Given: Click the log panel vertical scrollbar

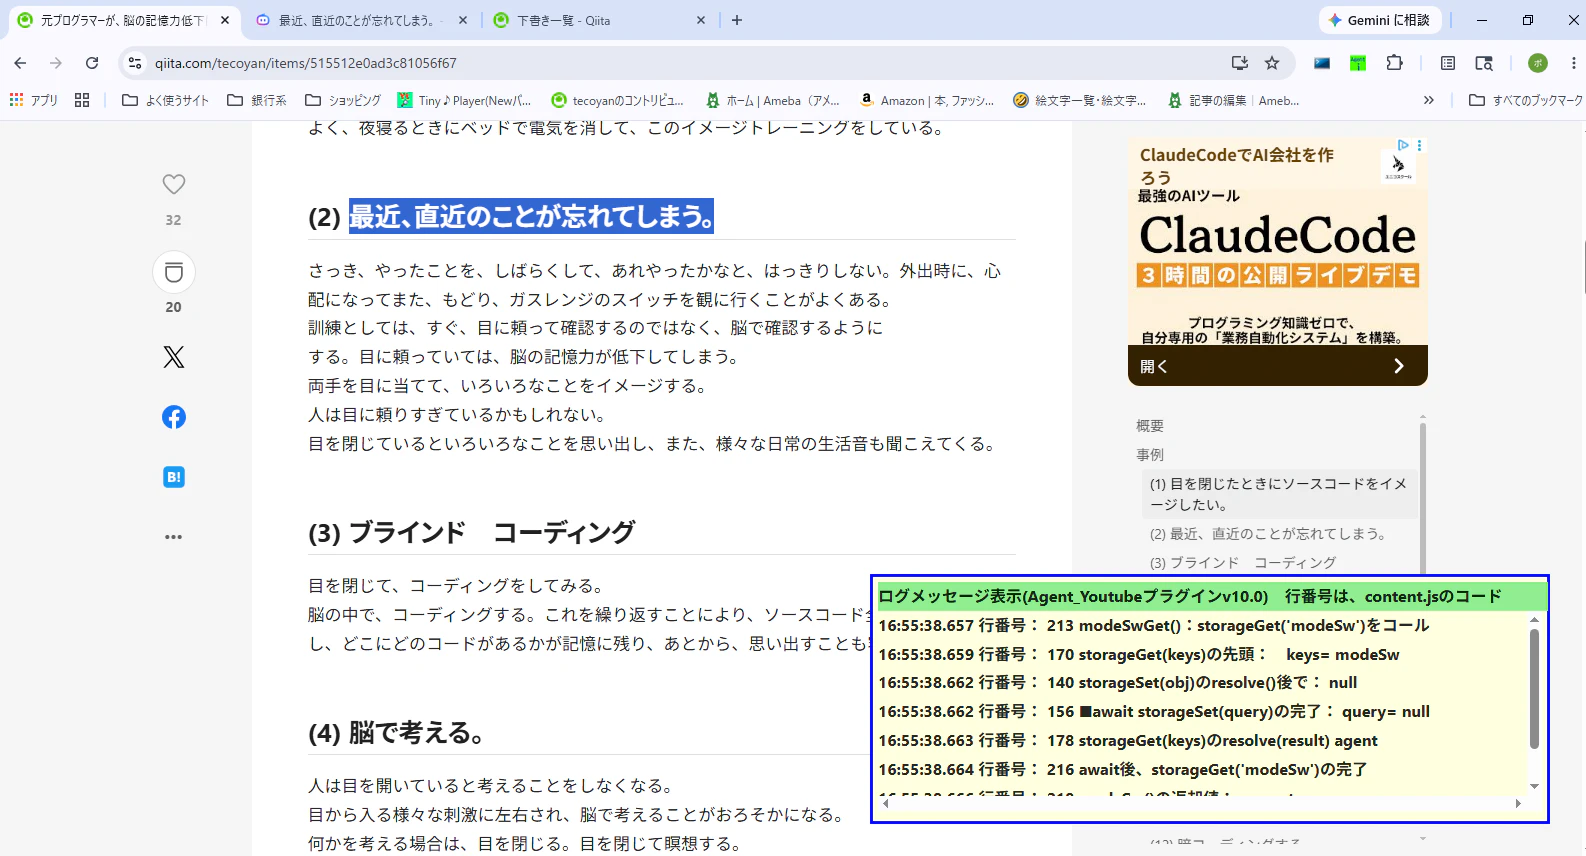Looking at the screenshot, I should point(1534,688).
